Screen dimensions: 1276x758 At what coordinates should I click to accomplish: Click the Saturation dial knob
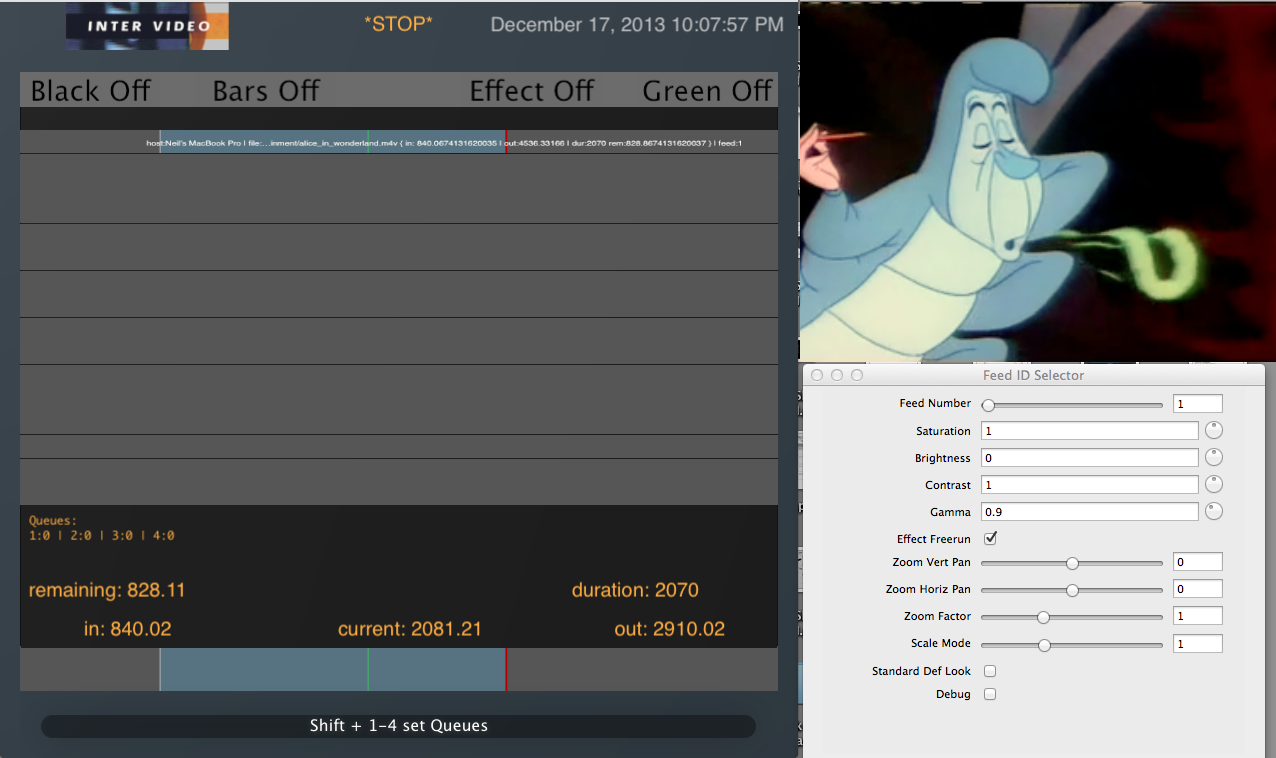1214,431
